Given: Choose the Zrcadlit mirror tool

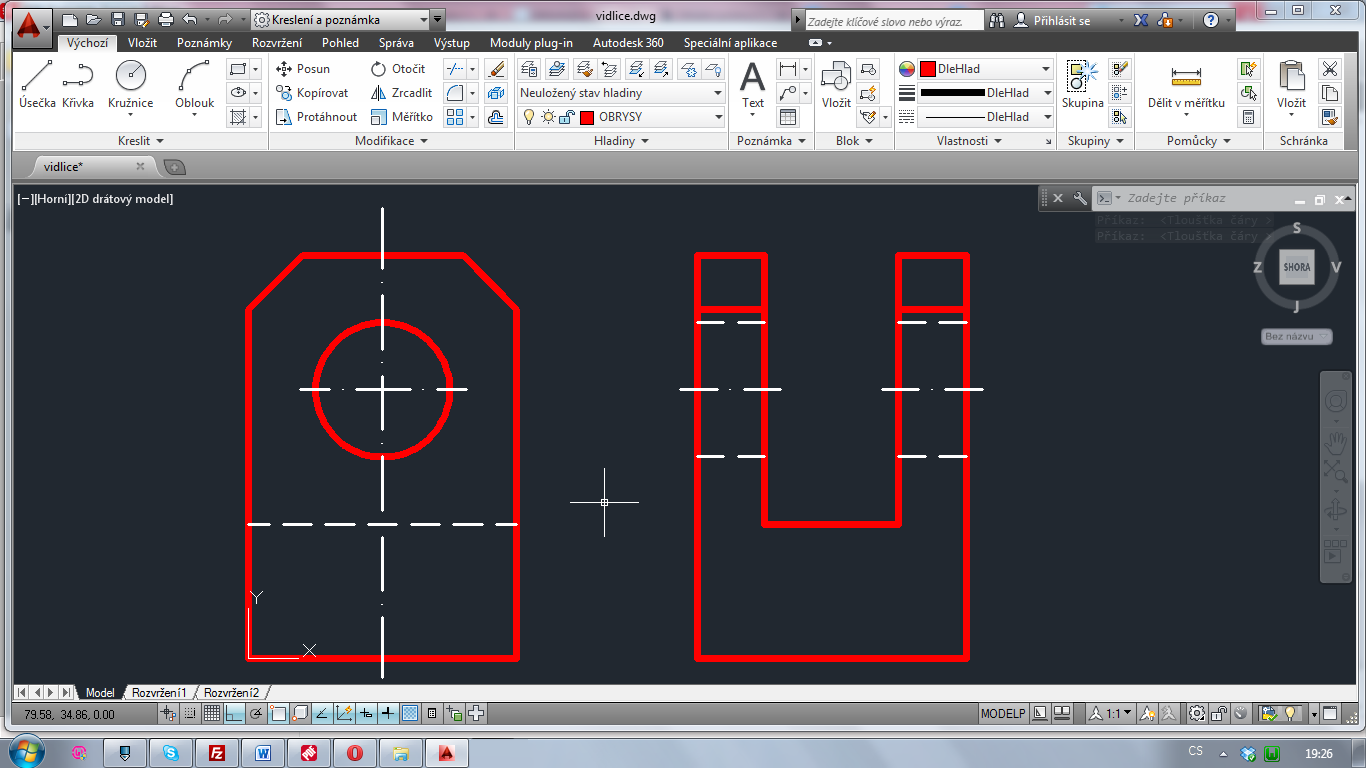Looking at the screenshot, I should (x=401, y=93).
